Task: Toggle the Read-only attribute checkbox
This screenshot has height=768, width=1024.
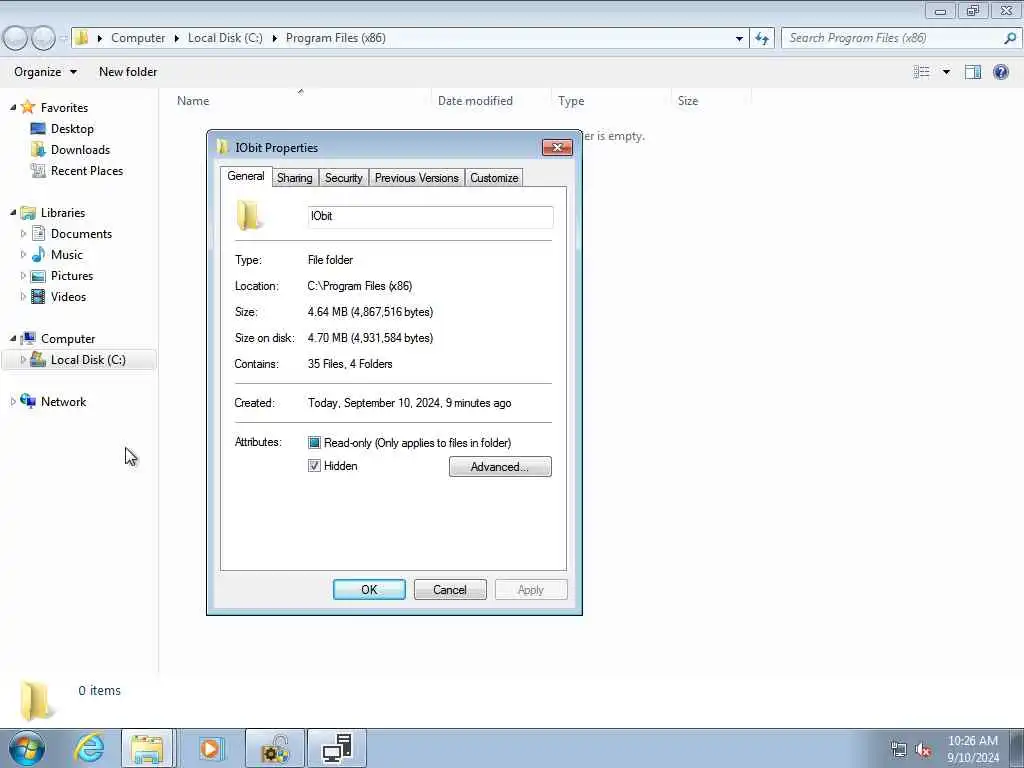Action: pos(314,443)
